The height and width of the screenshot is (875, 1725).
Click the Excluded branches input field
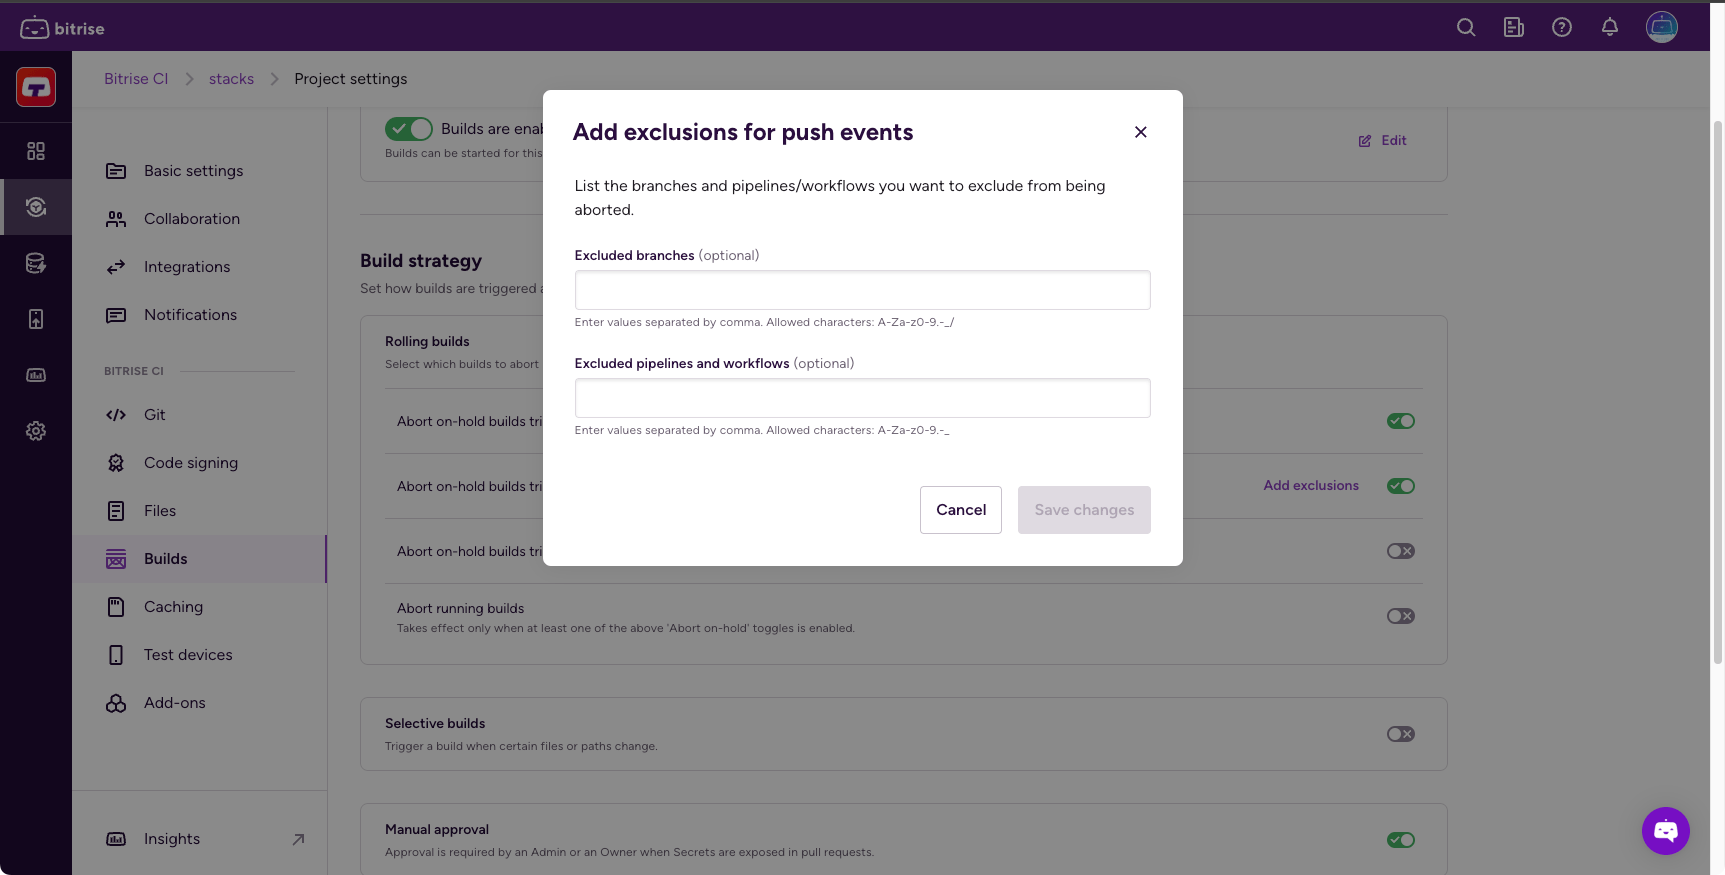tap(862, 290)
